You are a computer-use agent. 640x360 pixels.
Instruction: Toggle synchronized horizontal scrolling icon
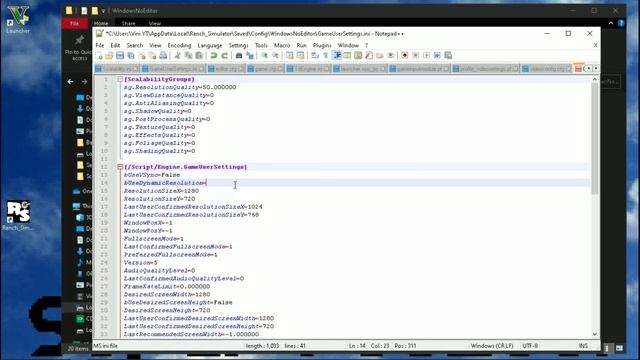(x=300, y=56)
